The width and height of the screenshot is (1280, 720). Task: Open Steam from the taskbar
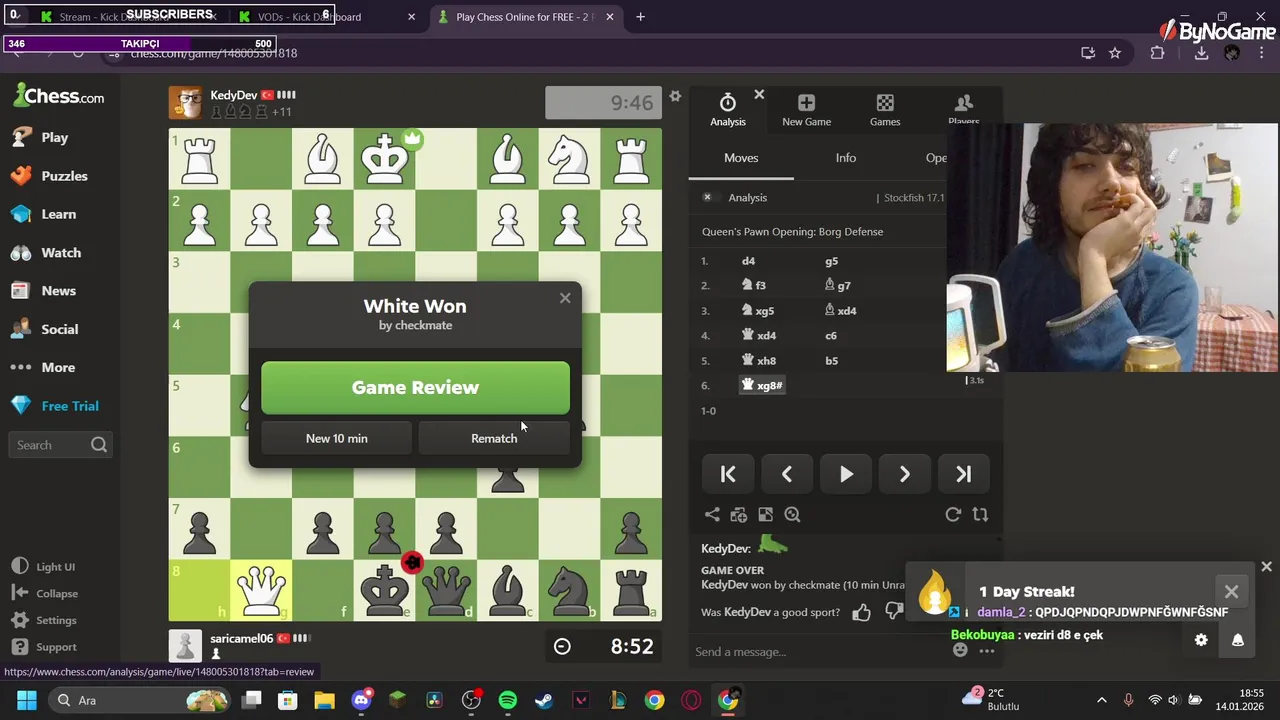click(x=544, y=700)
